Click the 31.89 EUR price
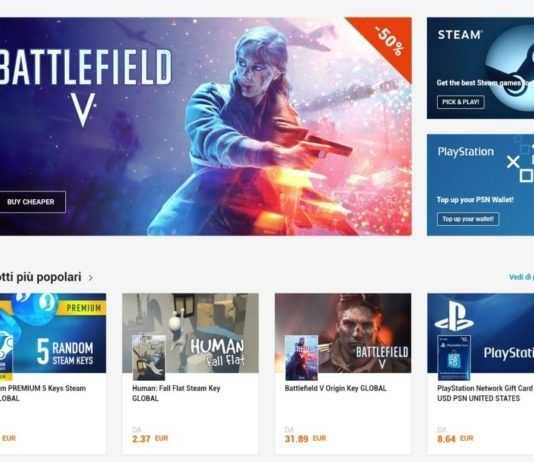Image resolution: width=534 pixels, height=462 pixels. click(305, 439)
